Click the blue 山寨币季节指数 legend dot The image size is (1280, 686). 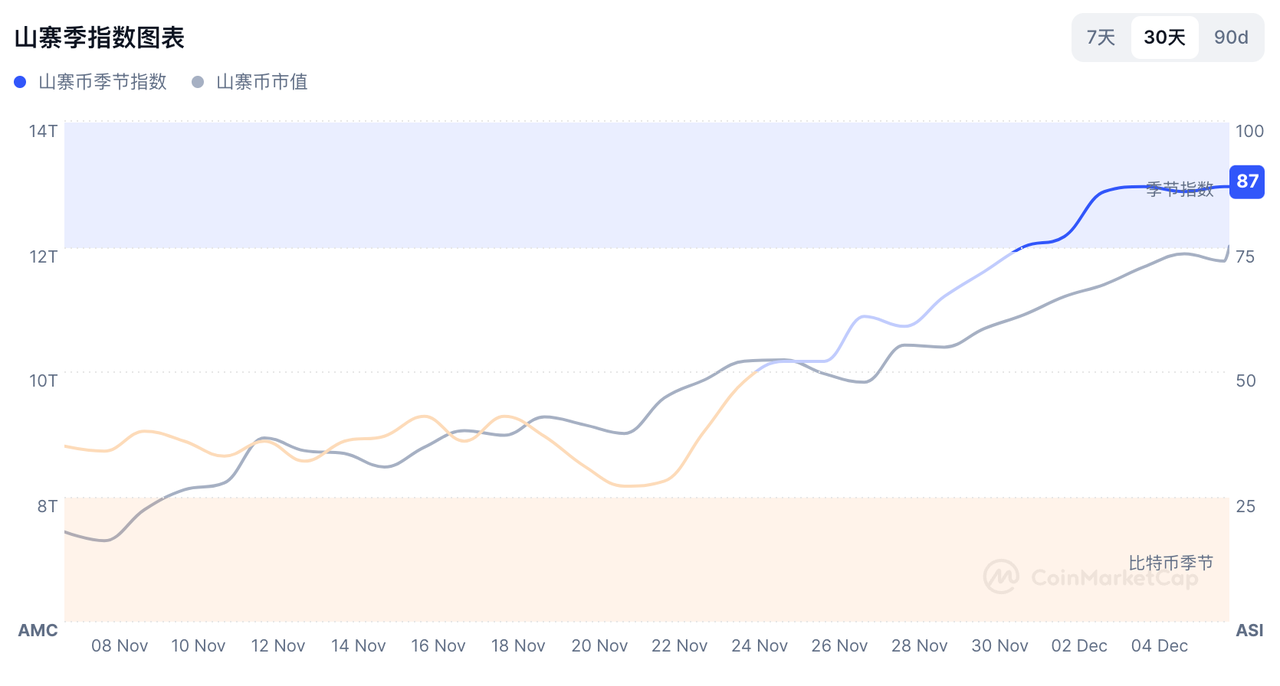click(x=20, y=82)
